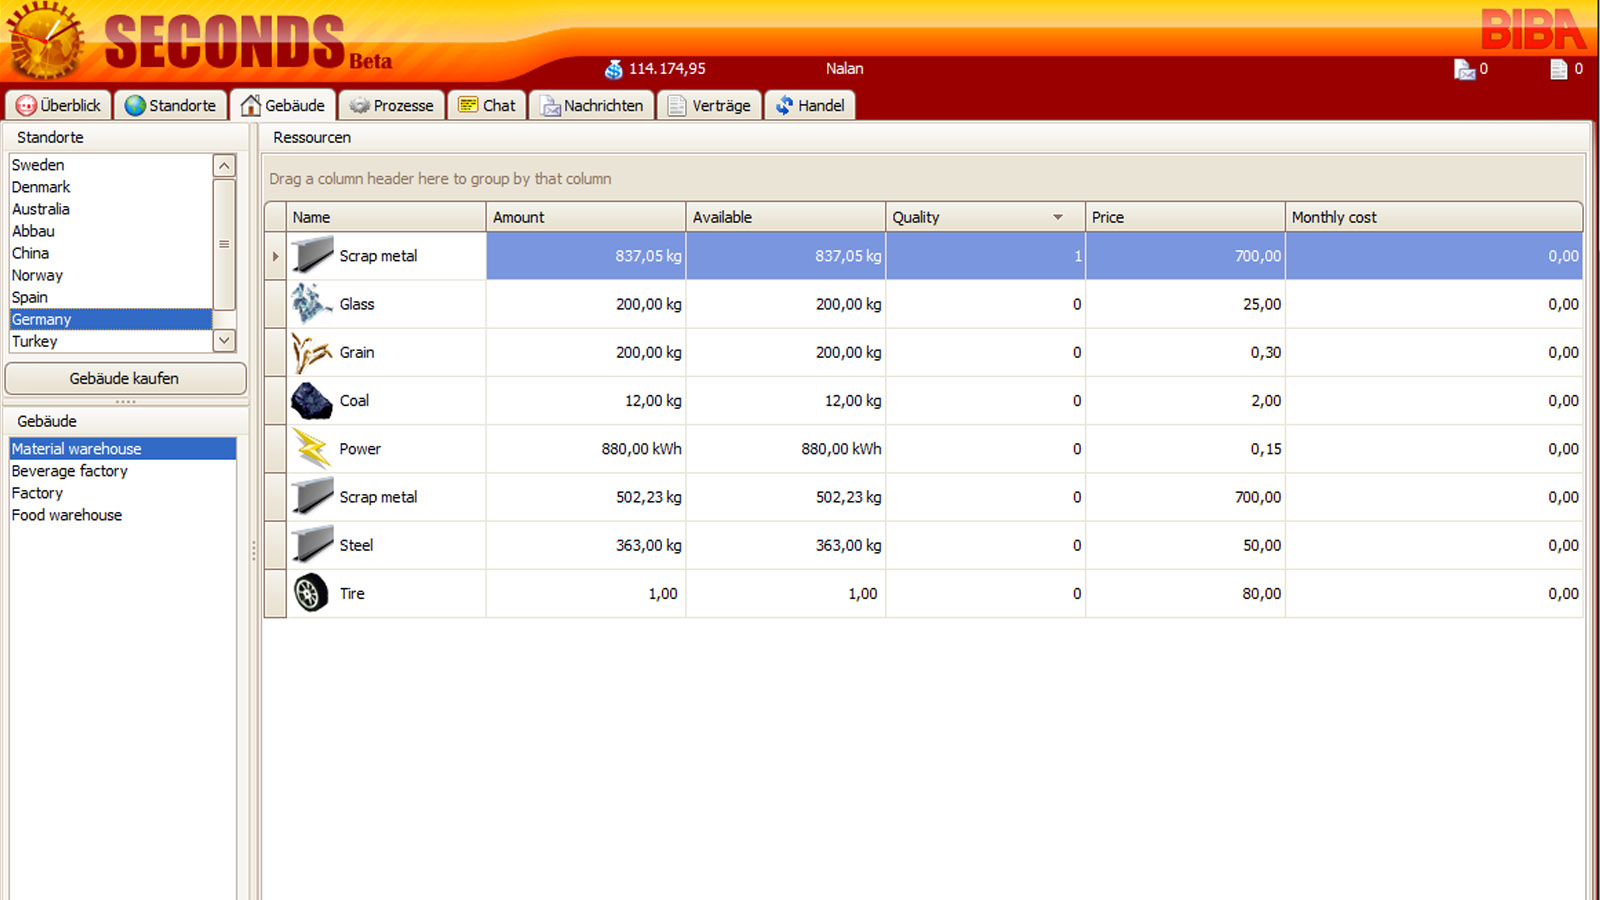Click the Power lightning bolt icon

click(312, 449)
